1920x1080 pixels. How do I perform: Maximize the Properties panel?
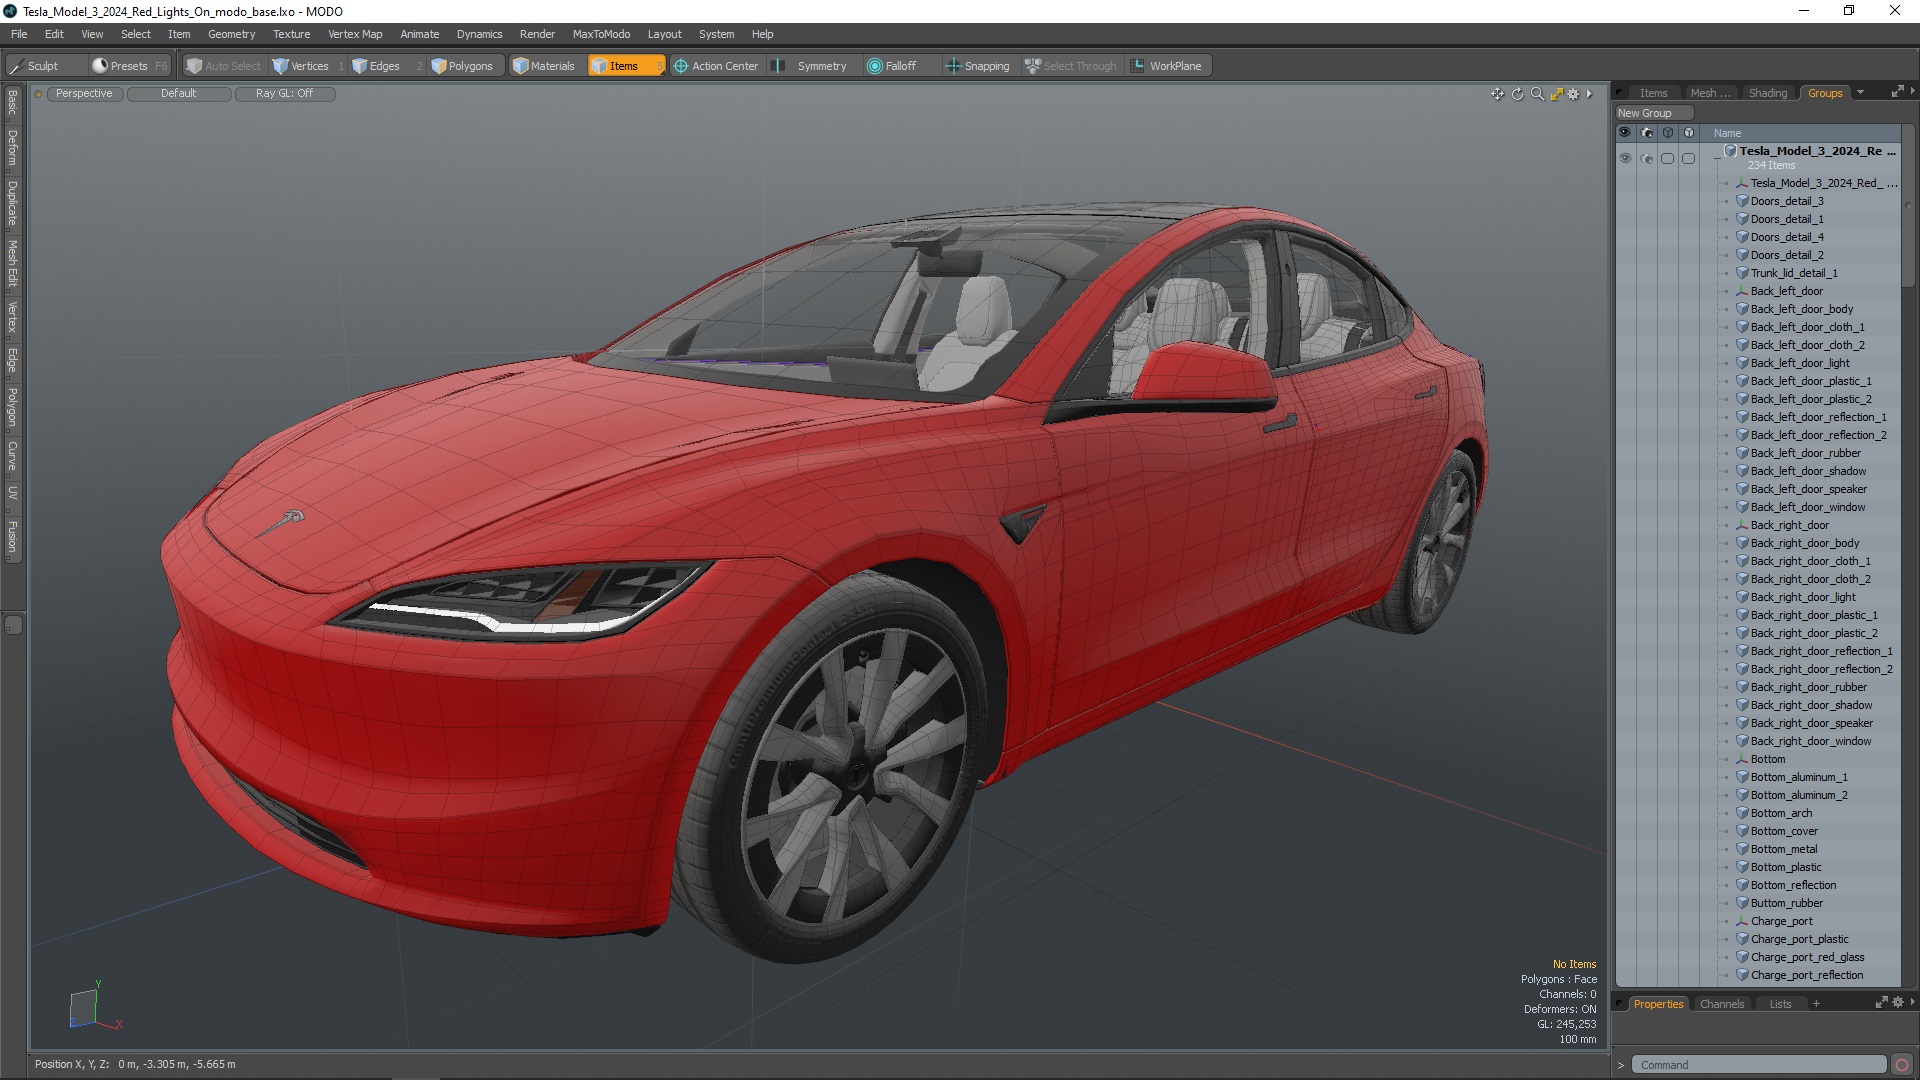tap(1881, 1002)
